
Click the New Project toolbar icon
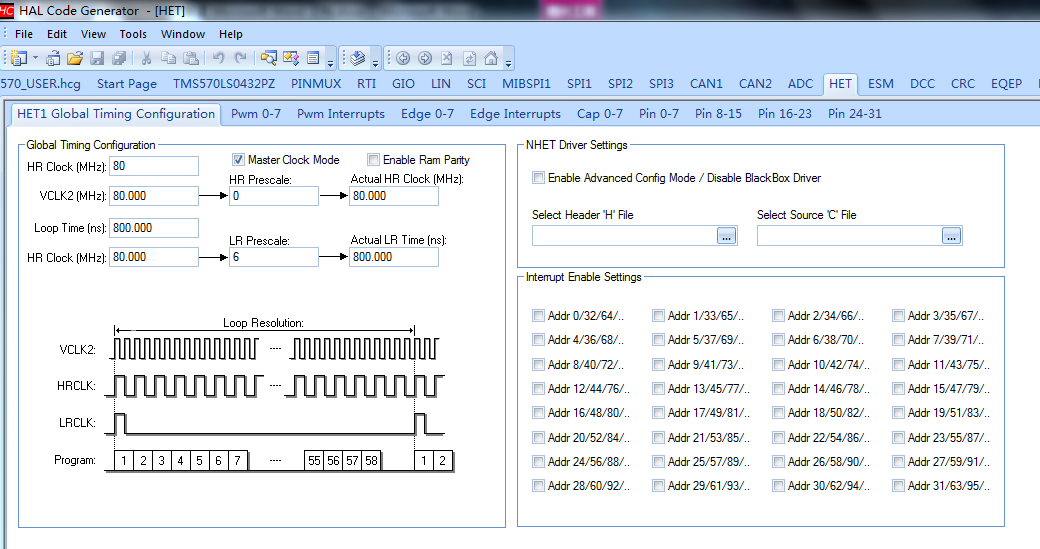click(19, 58)
